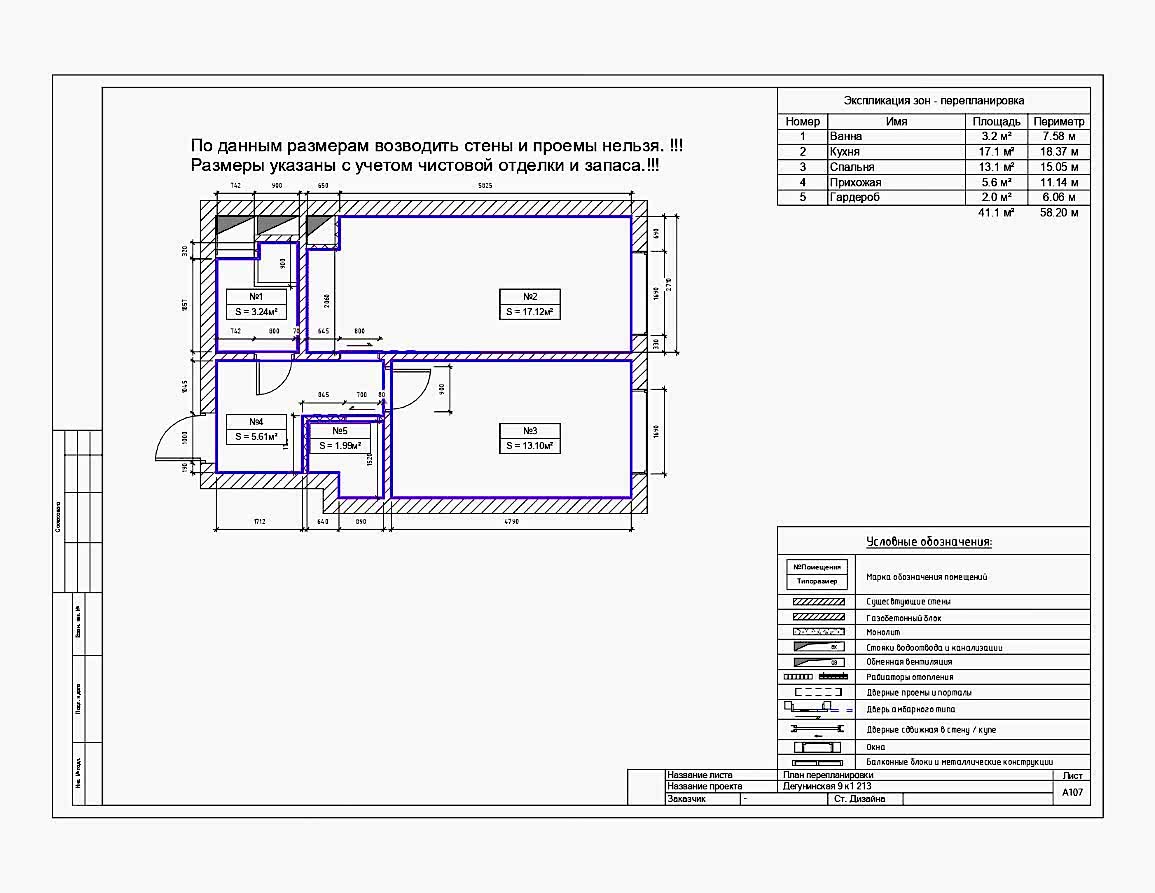Select the window symbol in the legend
Viewport: 1155px width, 893px height.
click(818, 747)
